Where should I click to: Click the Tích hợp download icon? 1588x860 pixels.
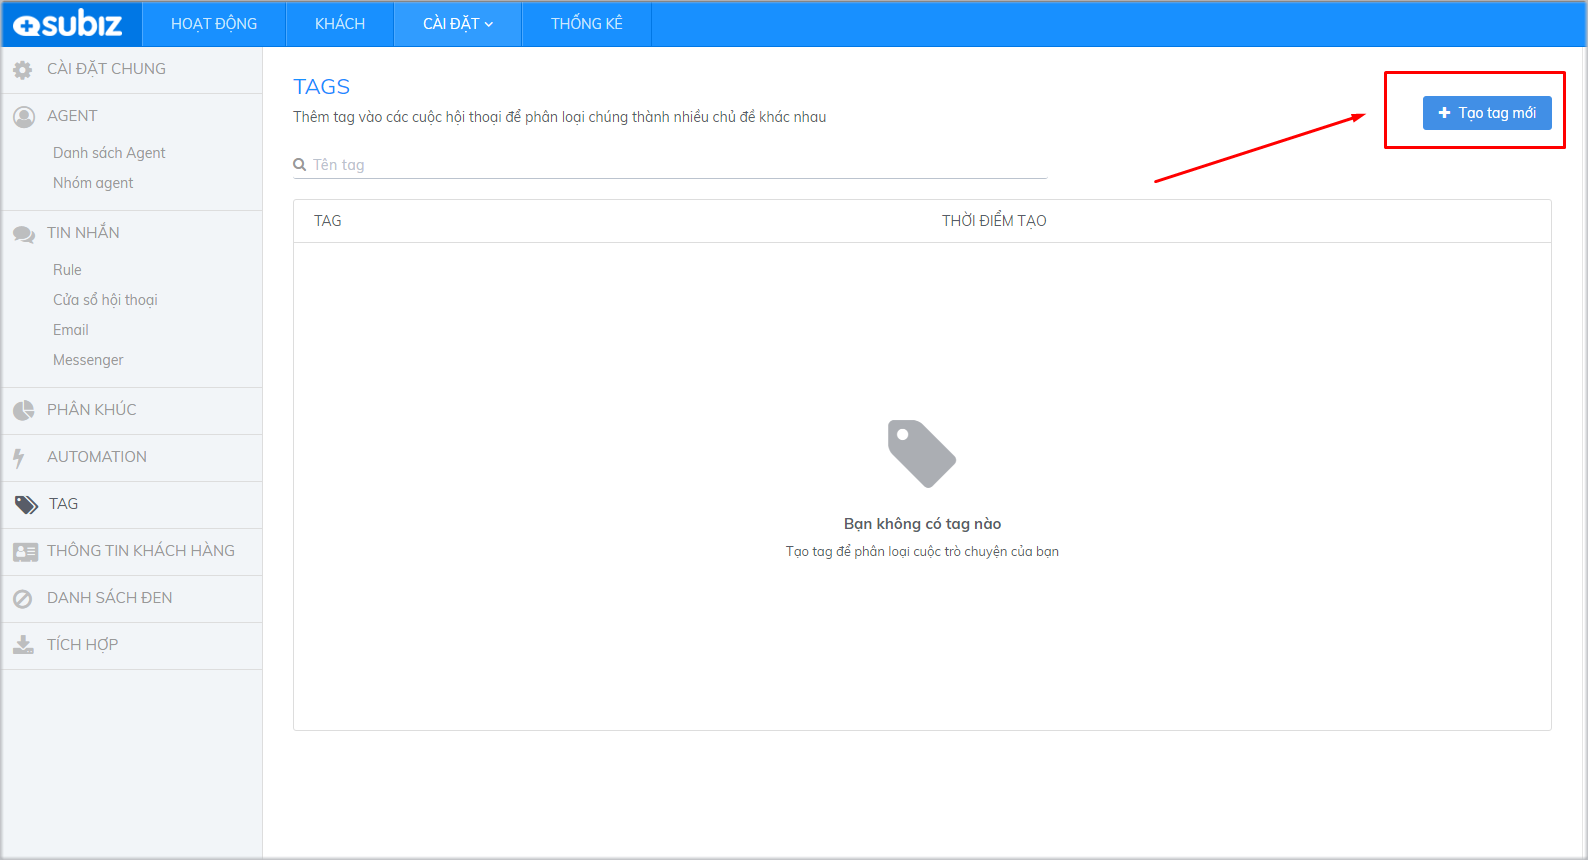(23, 646)
